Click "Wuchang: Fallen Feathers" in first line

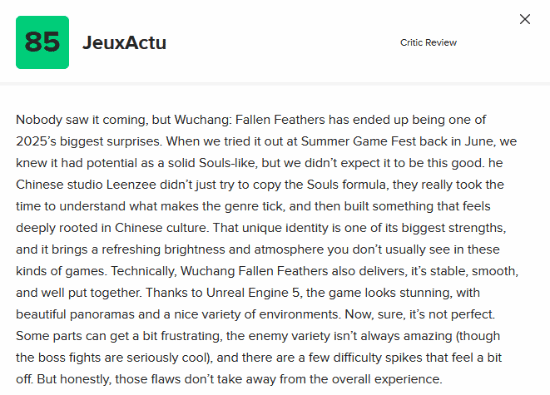click(x=249, y=120)
